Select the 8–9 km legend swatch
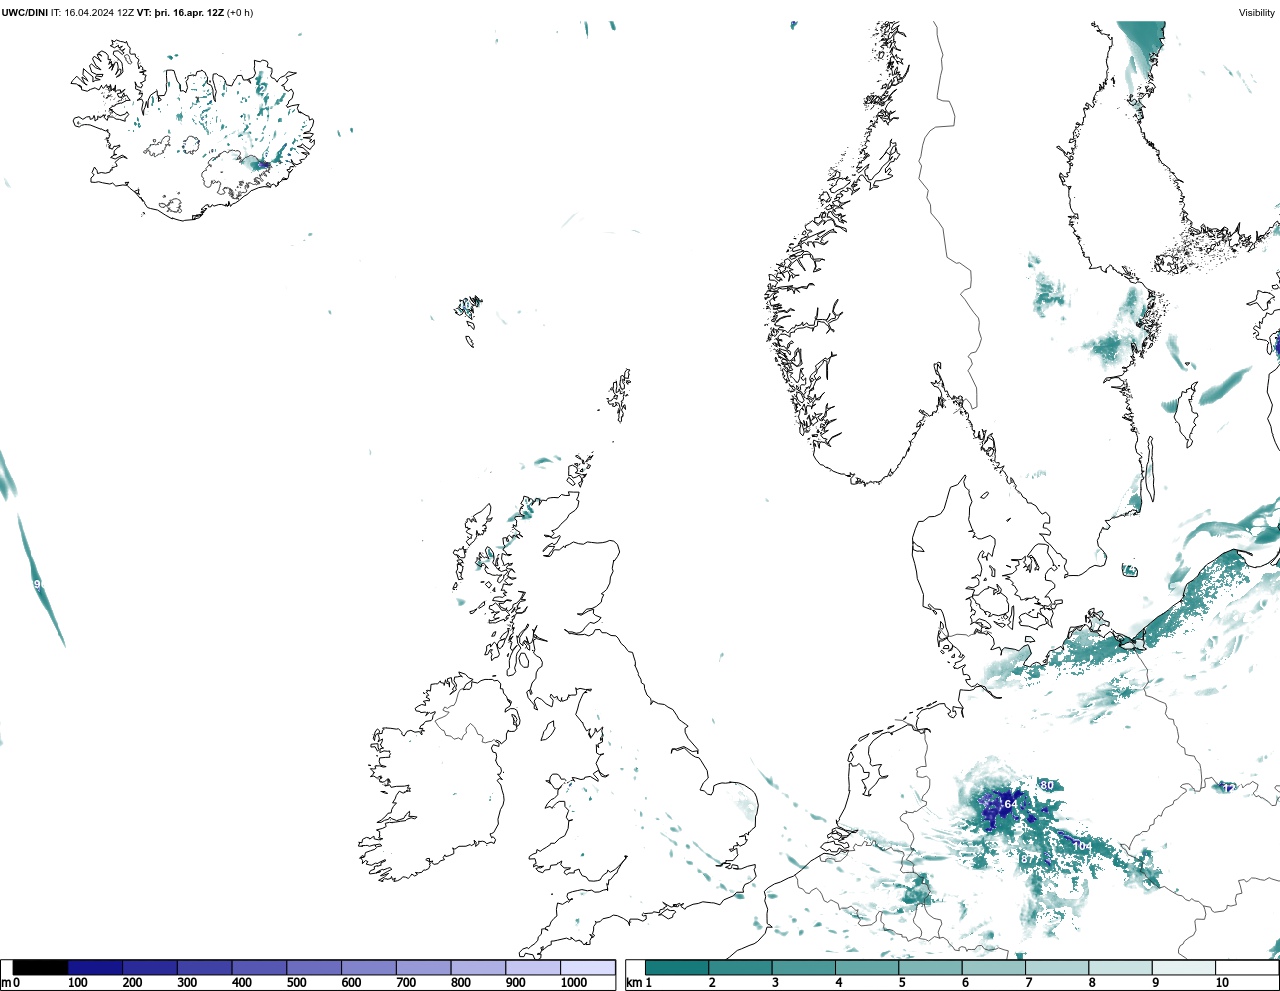Image resolution: width=1280 pixels, height=991 pixels. (x=1120, y=967)
